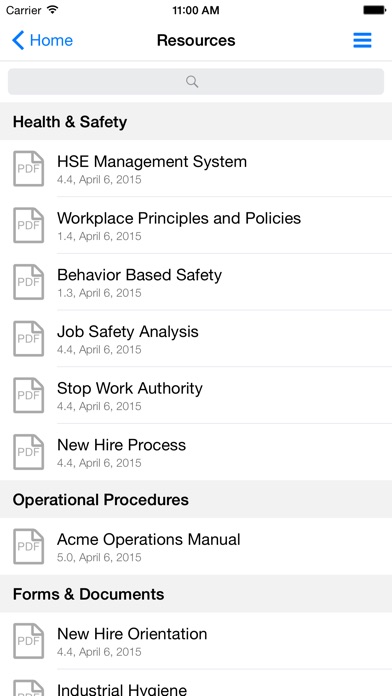392x696 pixels.
Task: Tap the back chevron beside Home
Action: 18,40
